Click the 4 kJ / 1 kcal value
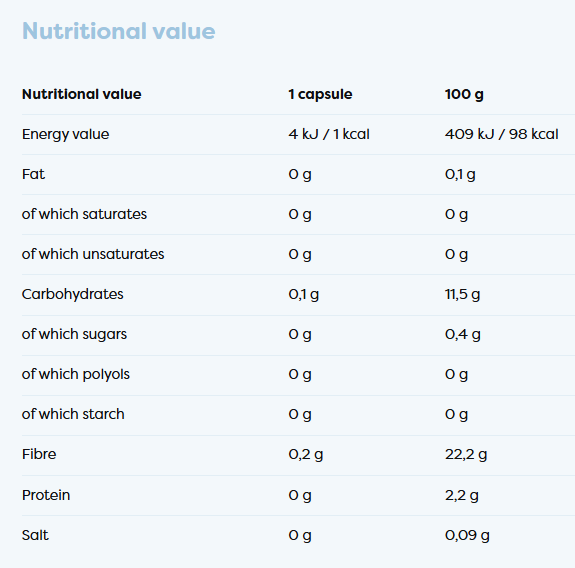Viewport: 575px width, 568px height. pyautogui.click(x=329, y=134)
